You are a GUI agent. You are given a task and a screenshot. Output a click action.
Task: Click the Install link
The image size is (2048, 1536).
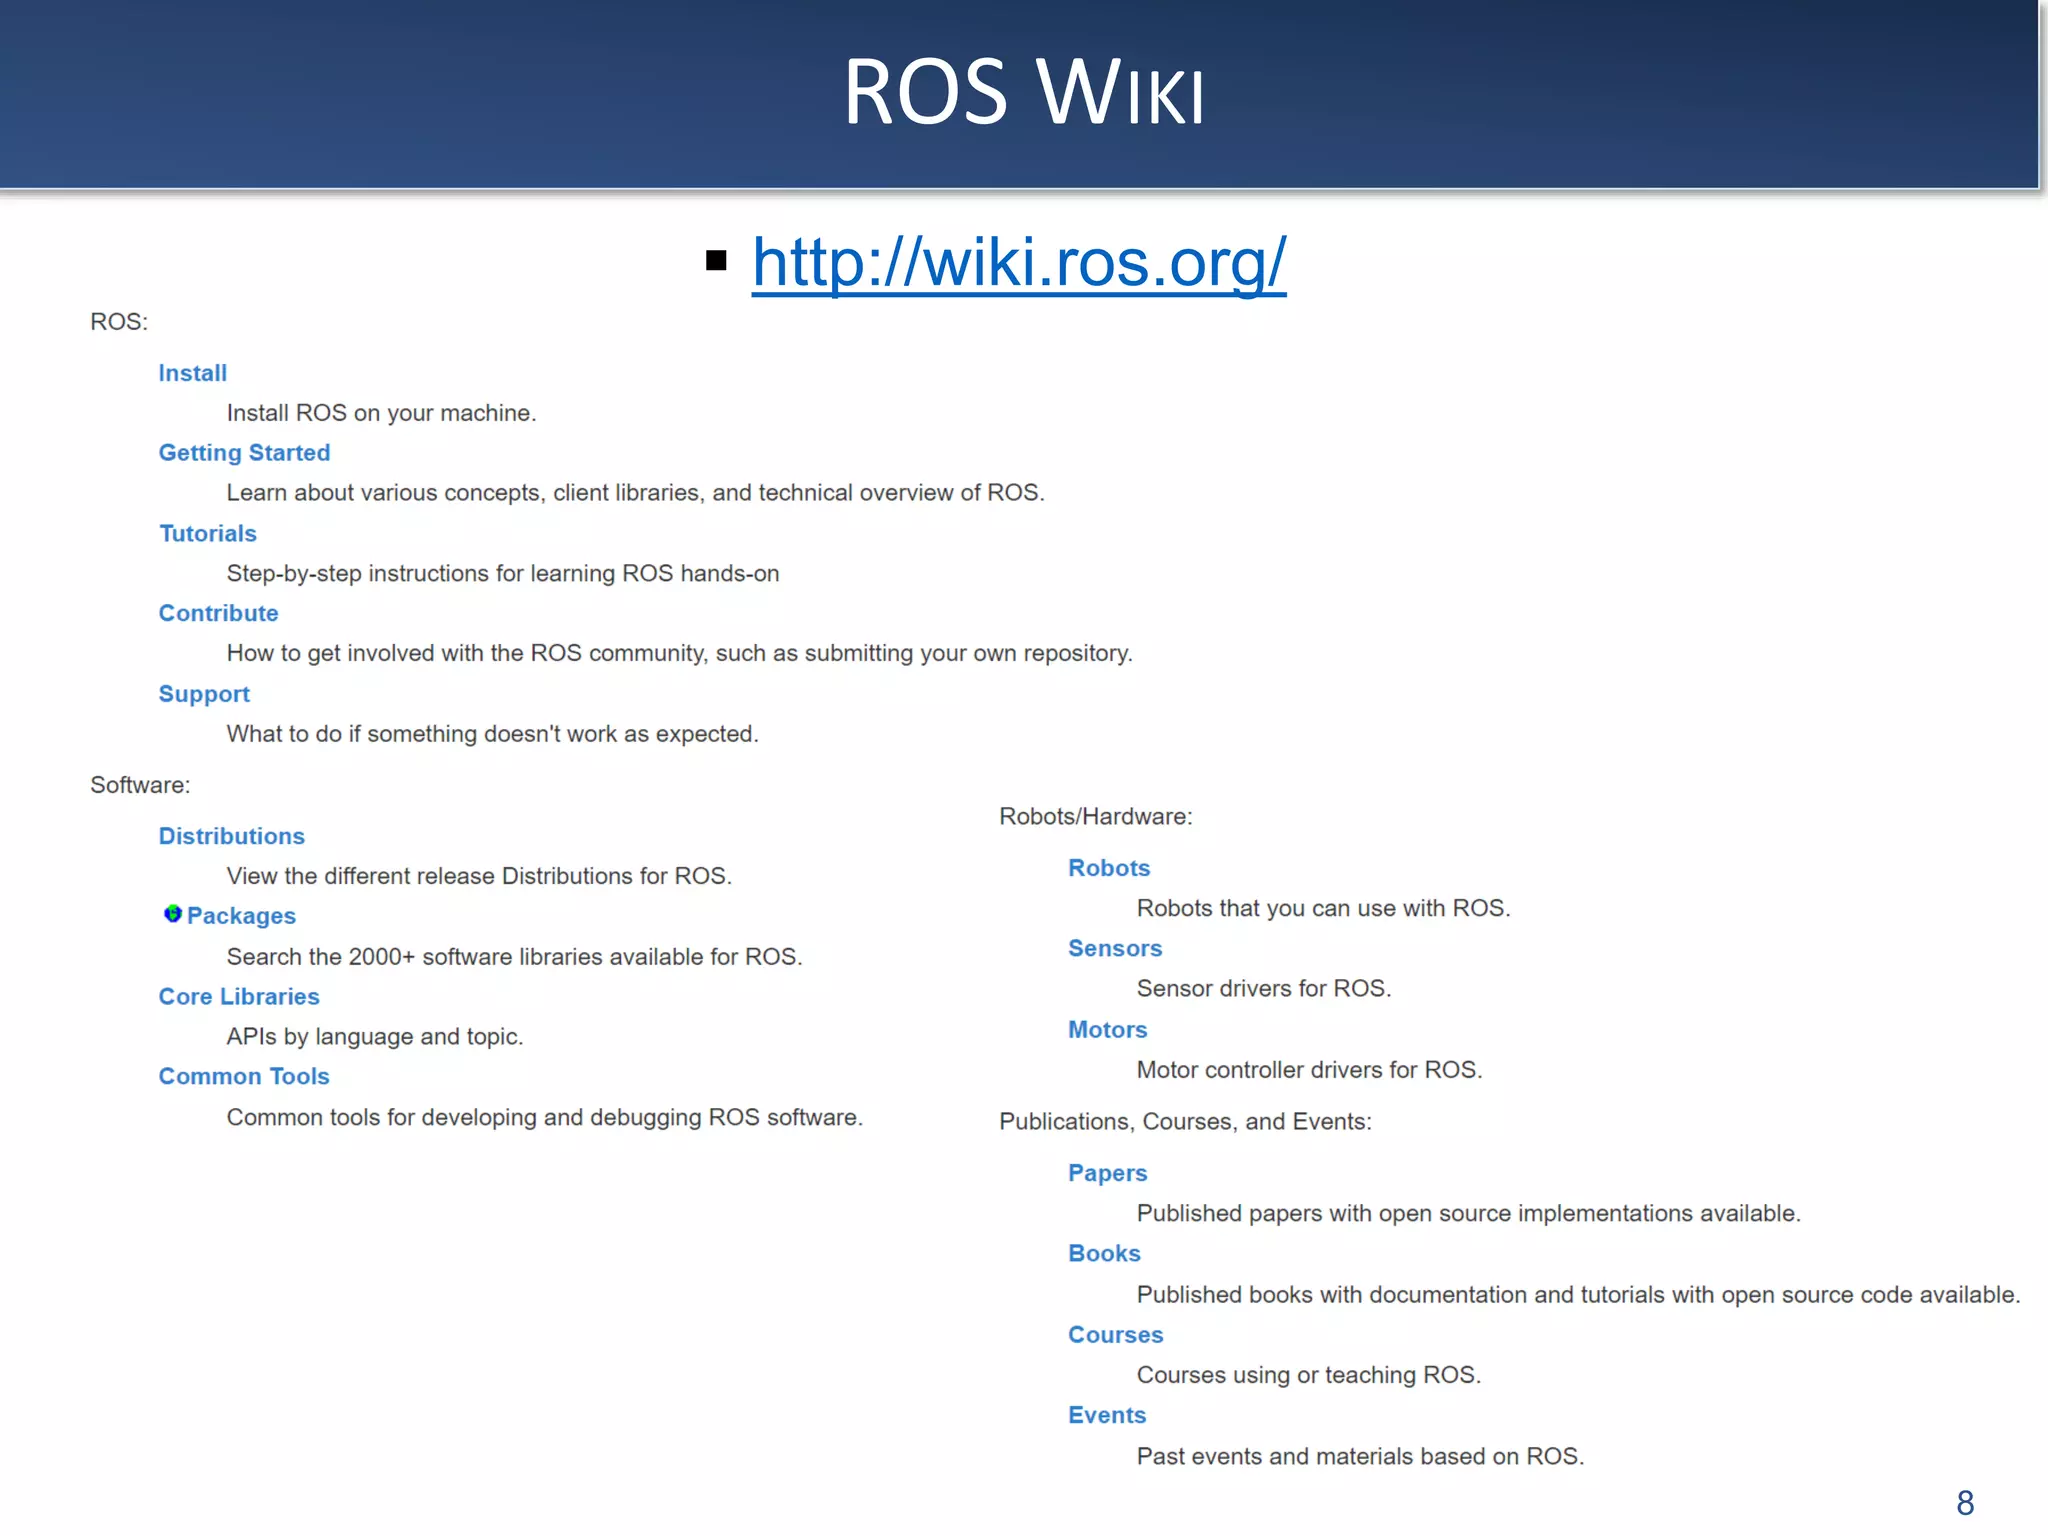(193, 373)
